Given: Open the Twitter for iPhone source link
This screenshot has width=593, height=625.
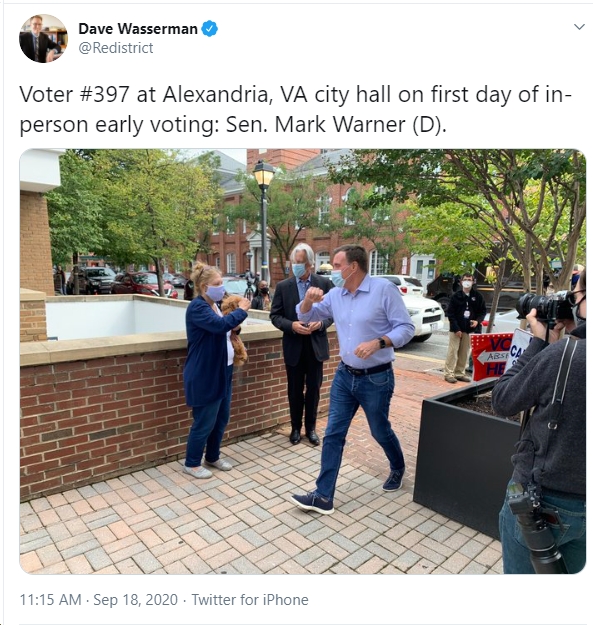Looking at the screenshot, I should pos(250,599).
